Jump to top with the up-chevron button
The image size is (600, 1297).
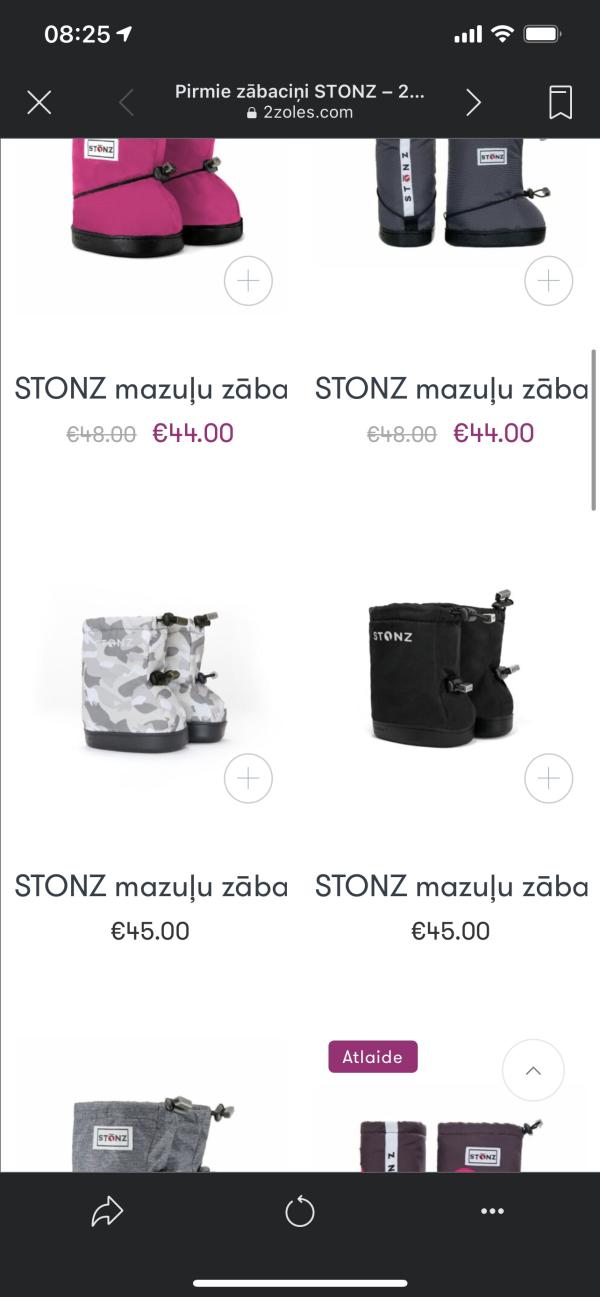[x=533, y=1071]
